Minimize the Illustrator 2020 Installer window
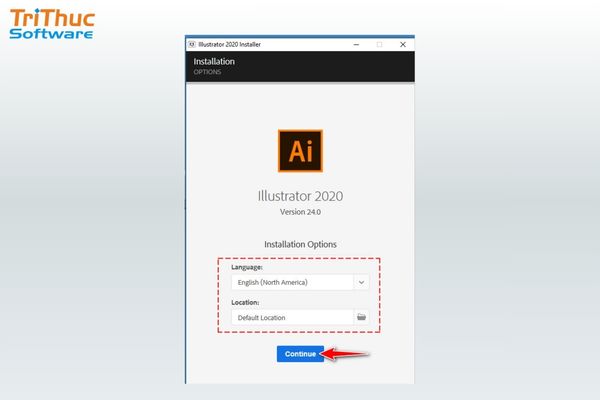Image resolution: width=600 pixels, height=400 pixels. pyautogui.click(x=356, y=44)
